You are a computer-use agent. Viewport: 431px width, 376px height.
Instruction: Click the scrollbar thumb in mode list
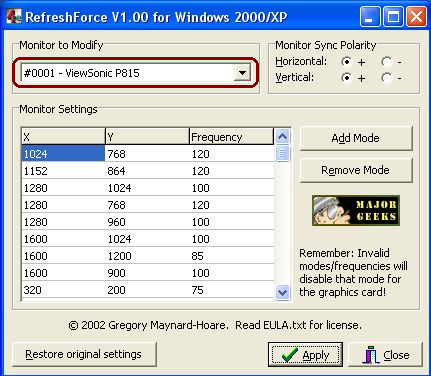(x=283, y=154)
